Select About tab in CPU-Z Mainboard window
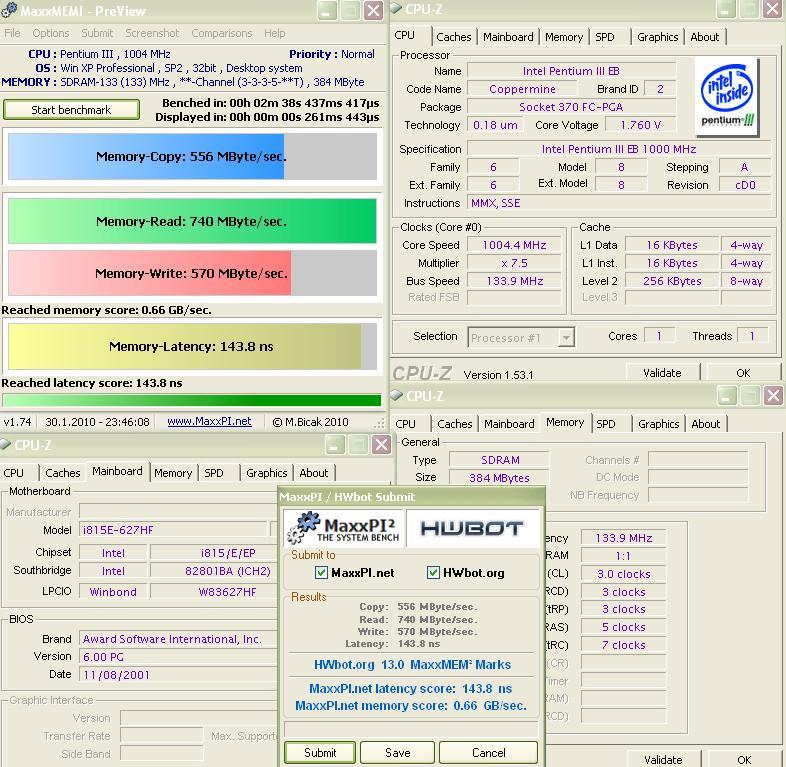786x767 pixels. [x=313, y=473]
